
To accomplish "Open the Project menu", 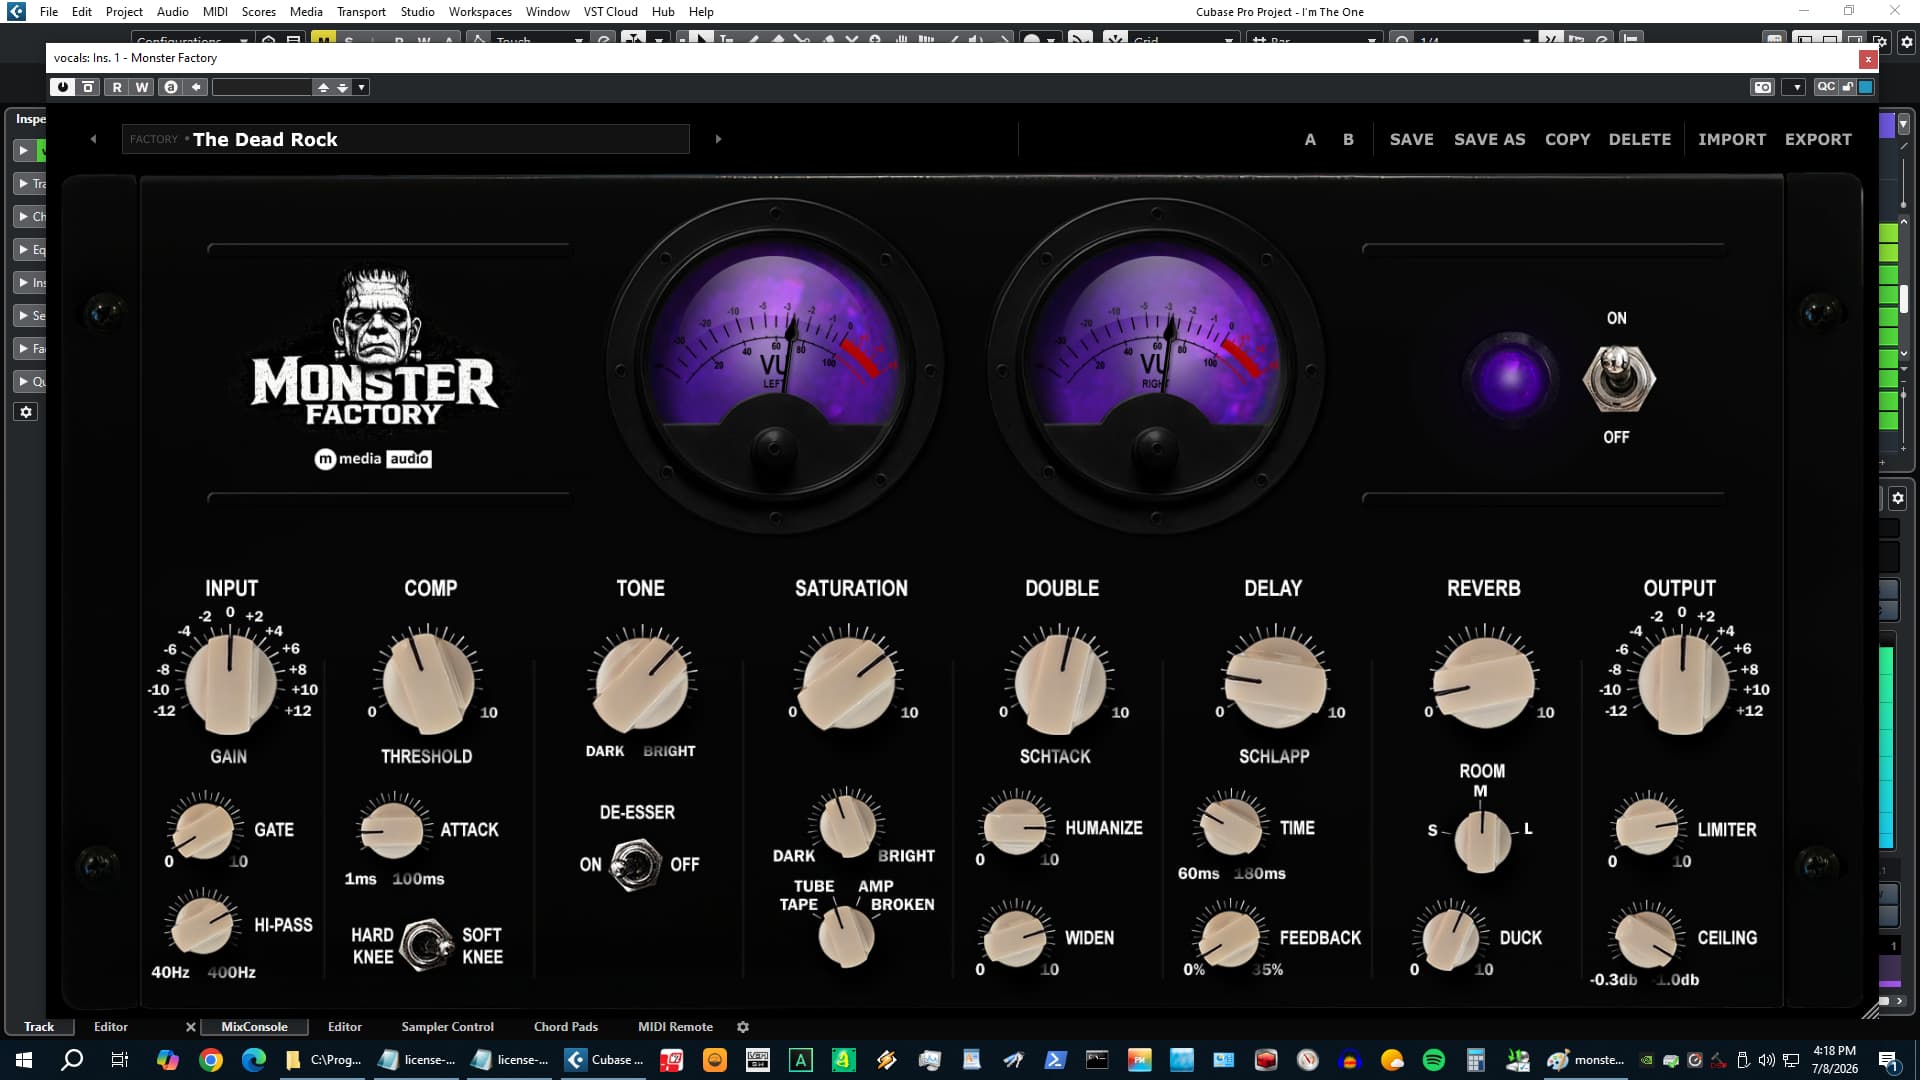I will point(124,11).
